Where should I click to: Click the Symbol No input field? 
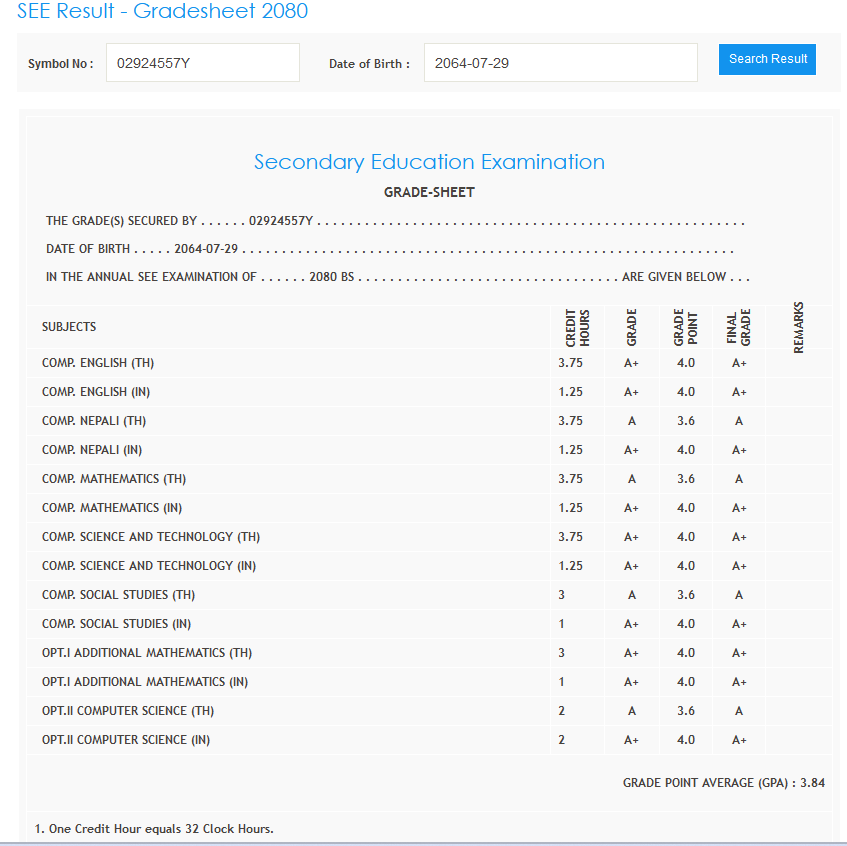202,63
